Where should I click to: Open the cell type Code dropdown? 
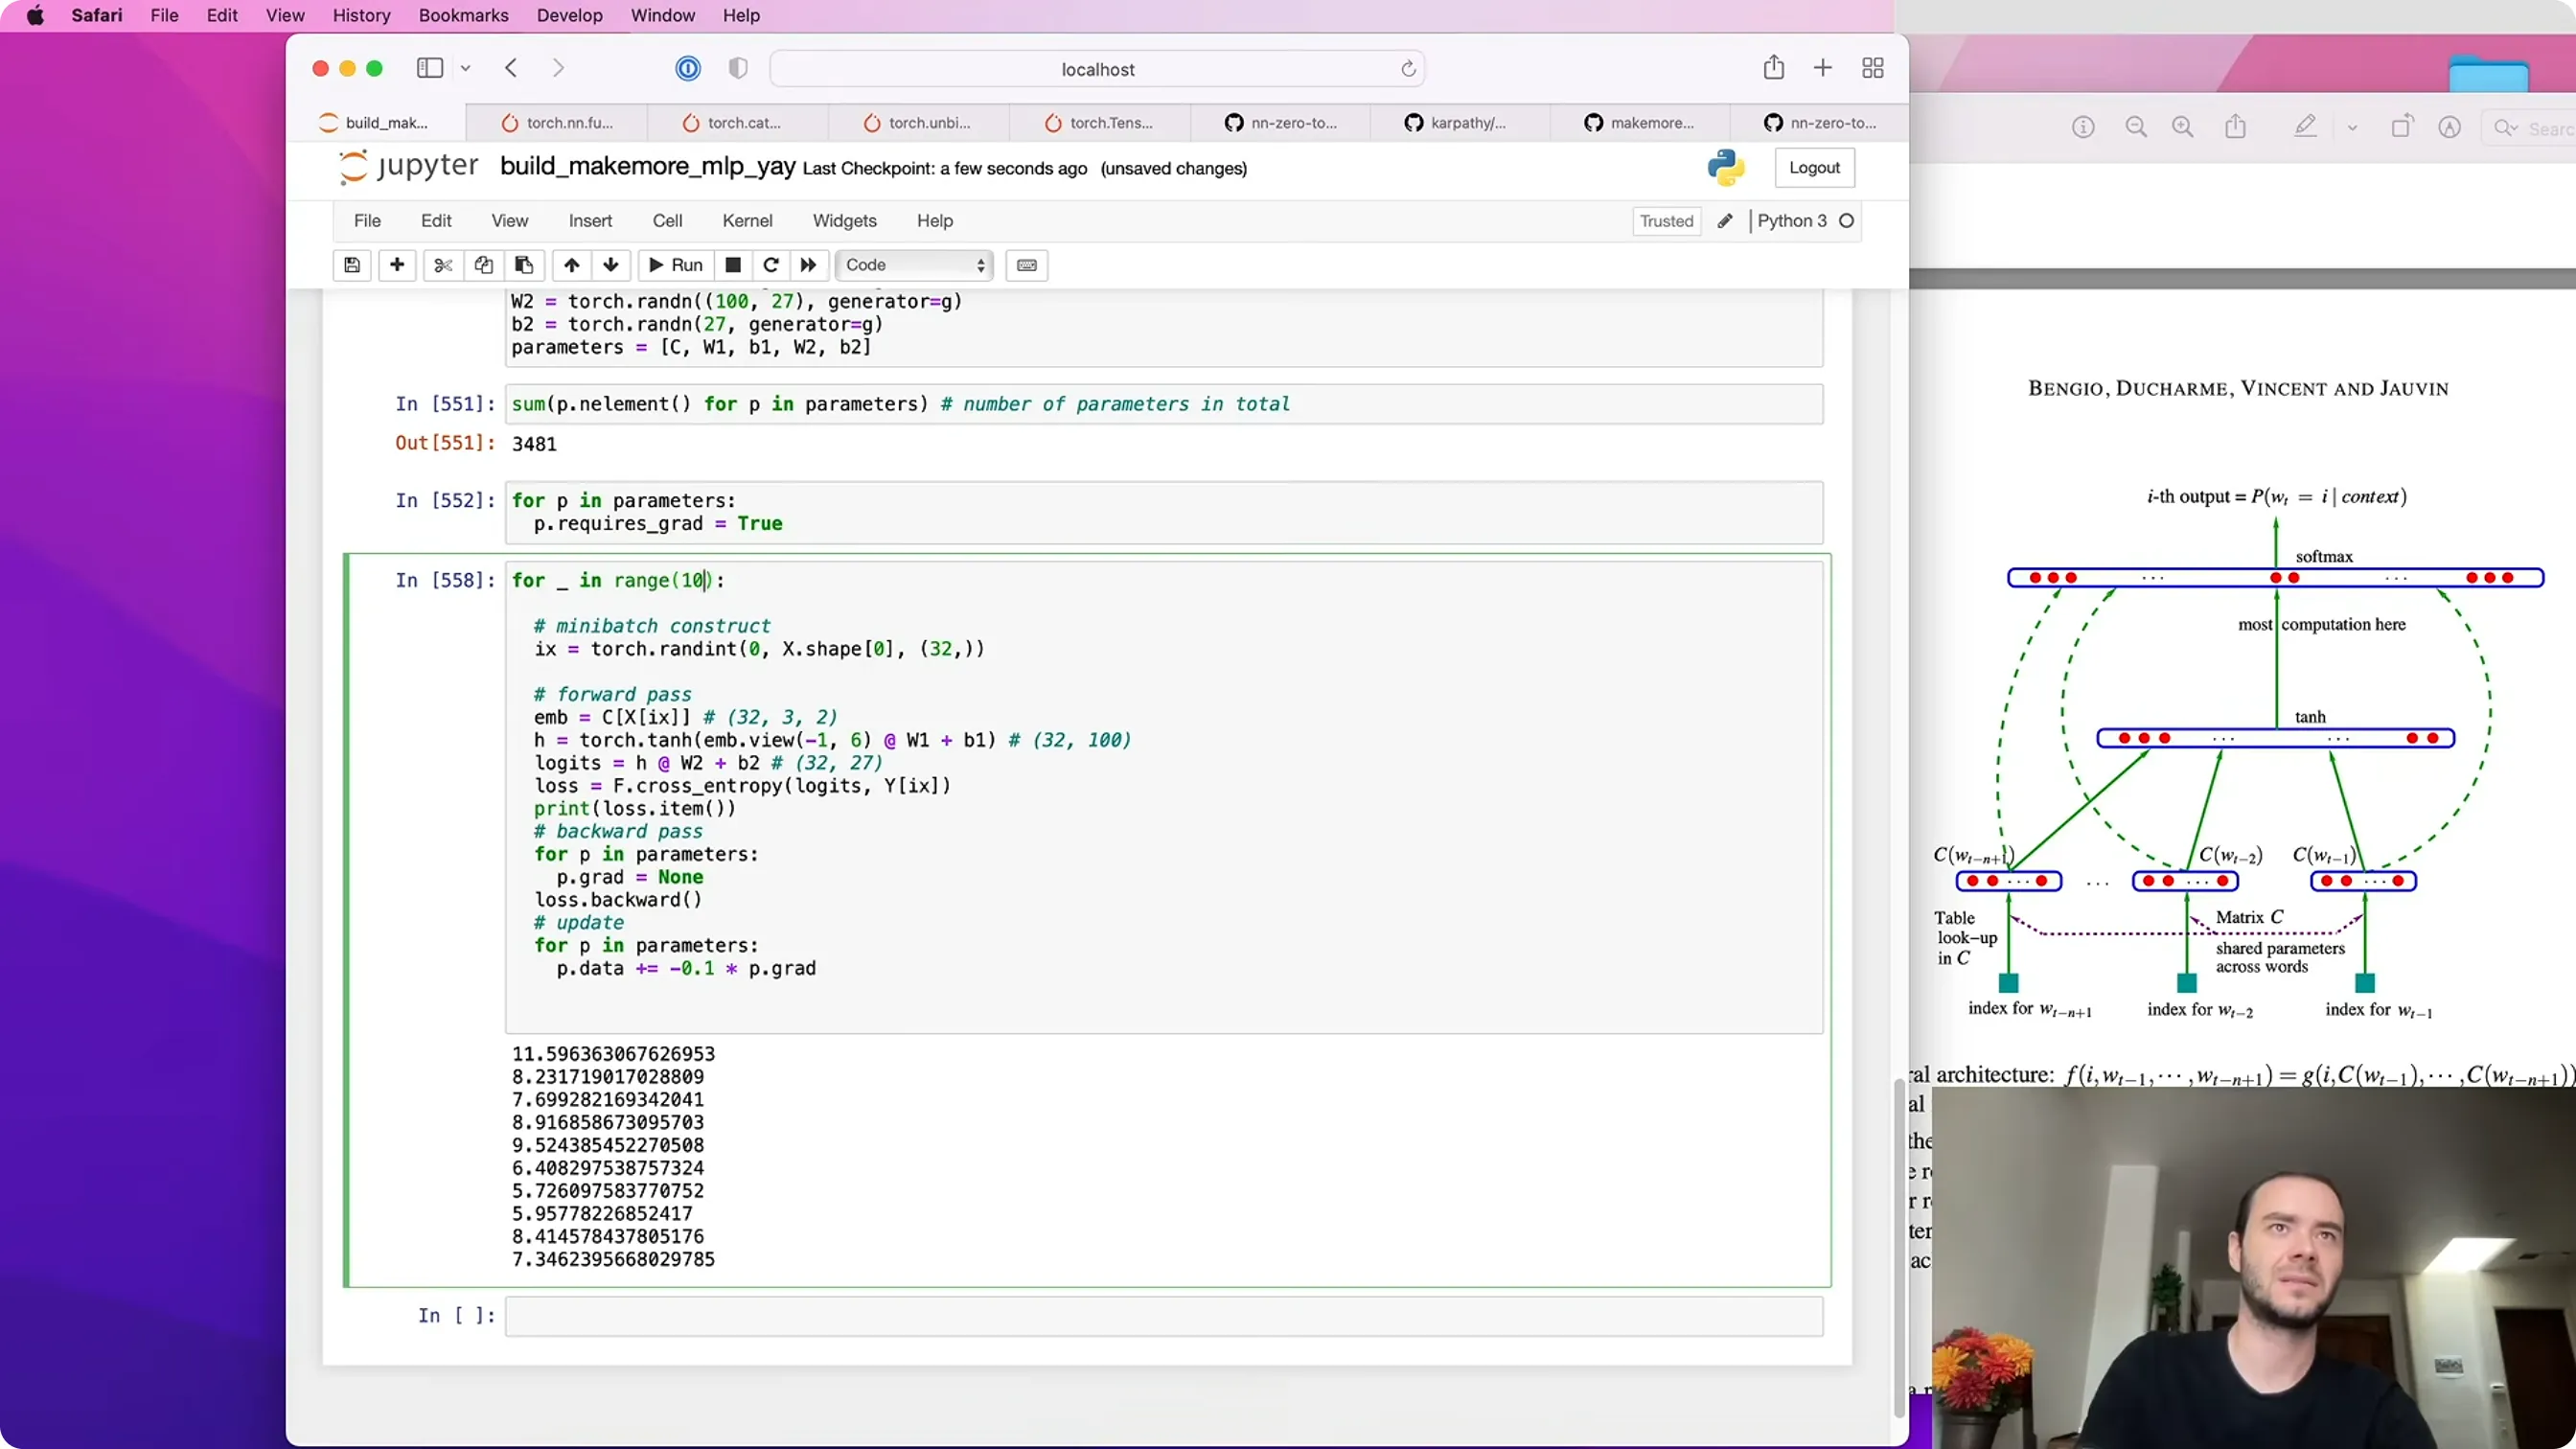[x=914, y=265]
